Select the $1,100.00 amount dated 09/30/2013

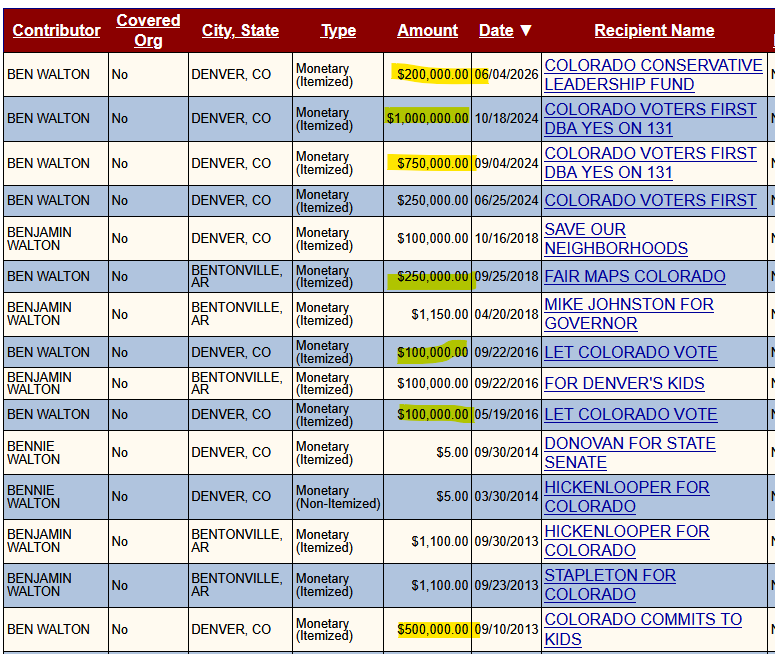(x=428, y=541)
